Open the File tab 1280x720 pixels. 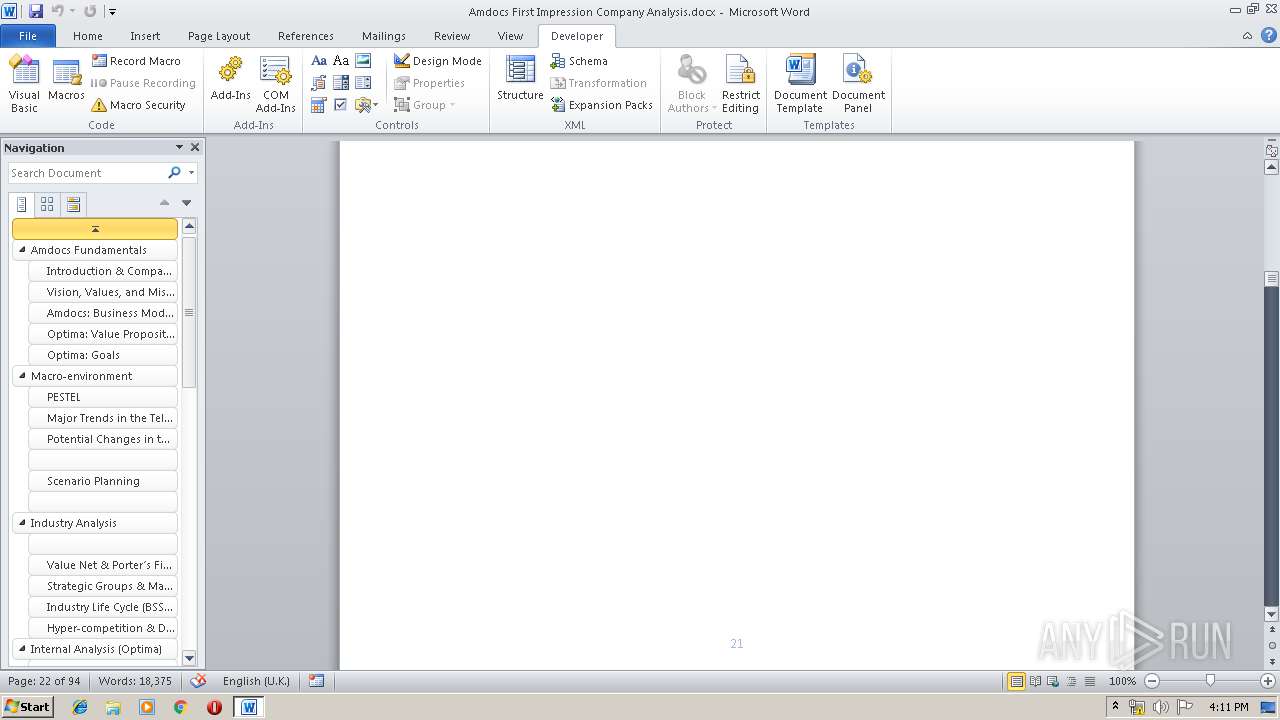click(x=28, y=36)
